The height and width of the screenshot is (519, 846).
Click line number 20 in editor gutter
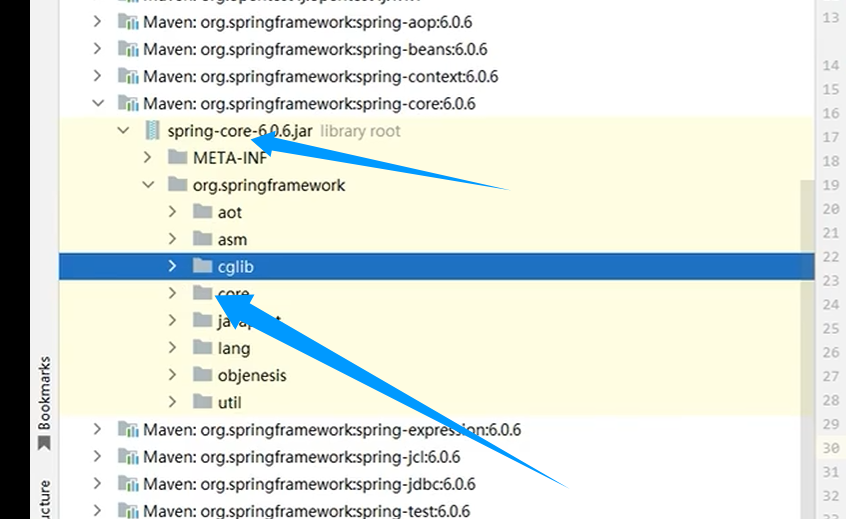coord(831,209)
